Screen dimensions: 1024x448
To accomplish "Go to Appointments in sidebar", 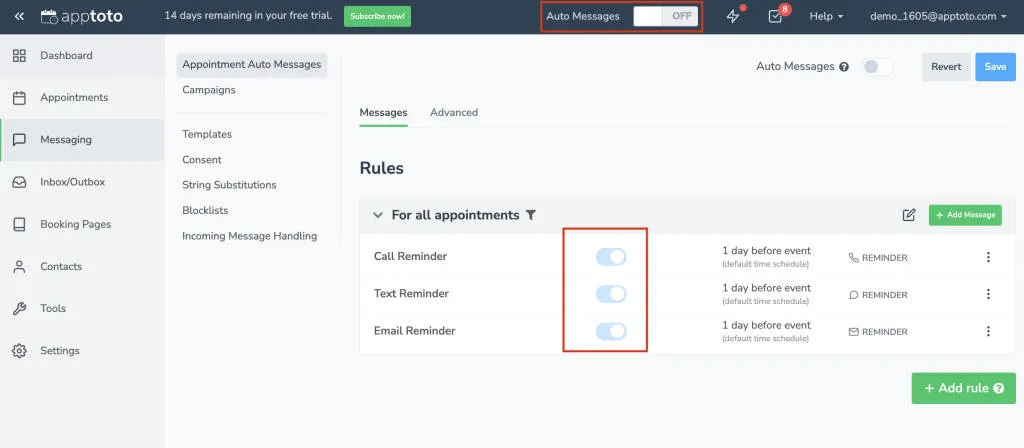I will [x=74, y=98].
